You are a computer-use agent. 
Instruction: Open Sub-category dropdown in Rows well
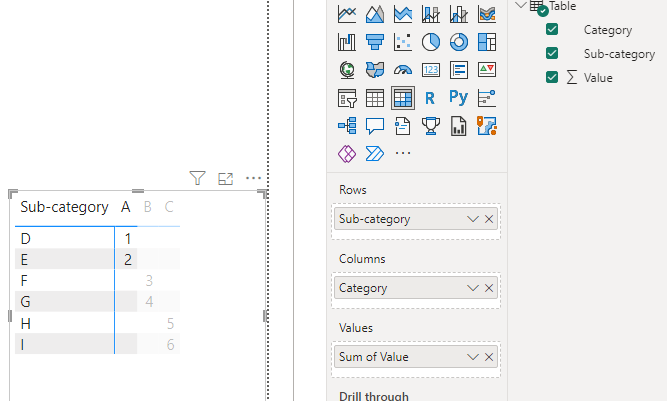coord(473,219)
